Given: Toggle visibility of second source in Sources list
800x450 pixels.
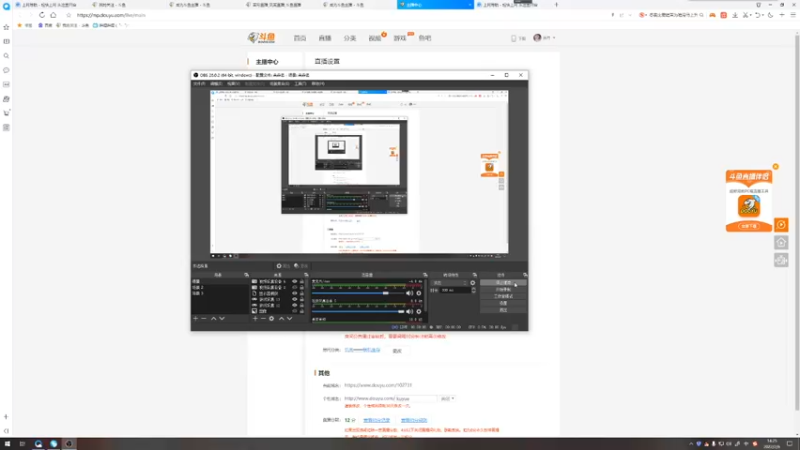Looking at the screenshot, I should [x=294, y=287].
